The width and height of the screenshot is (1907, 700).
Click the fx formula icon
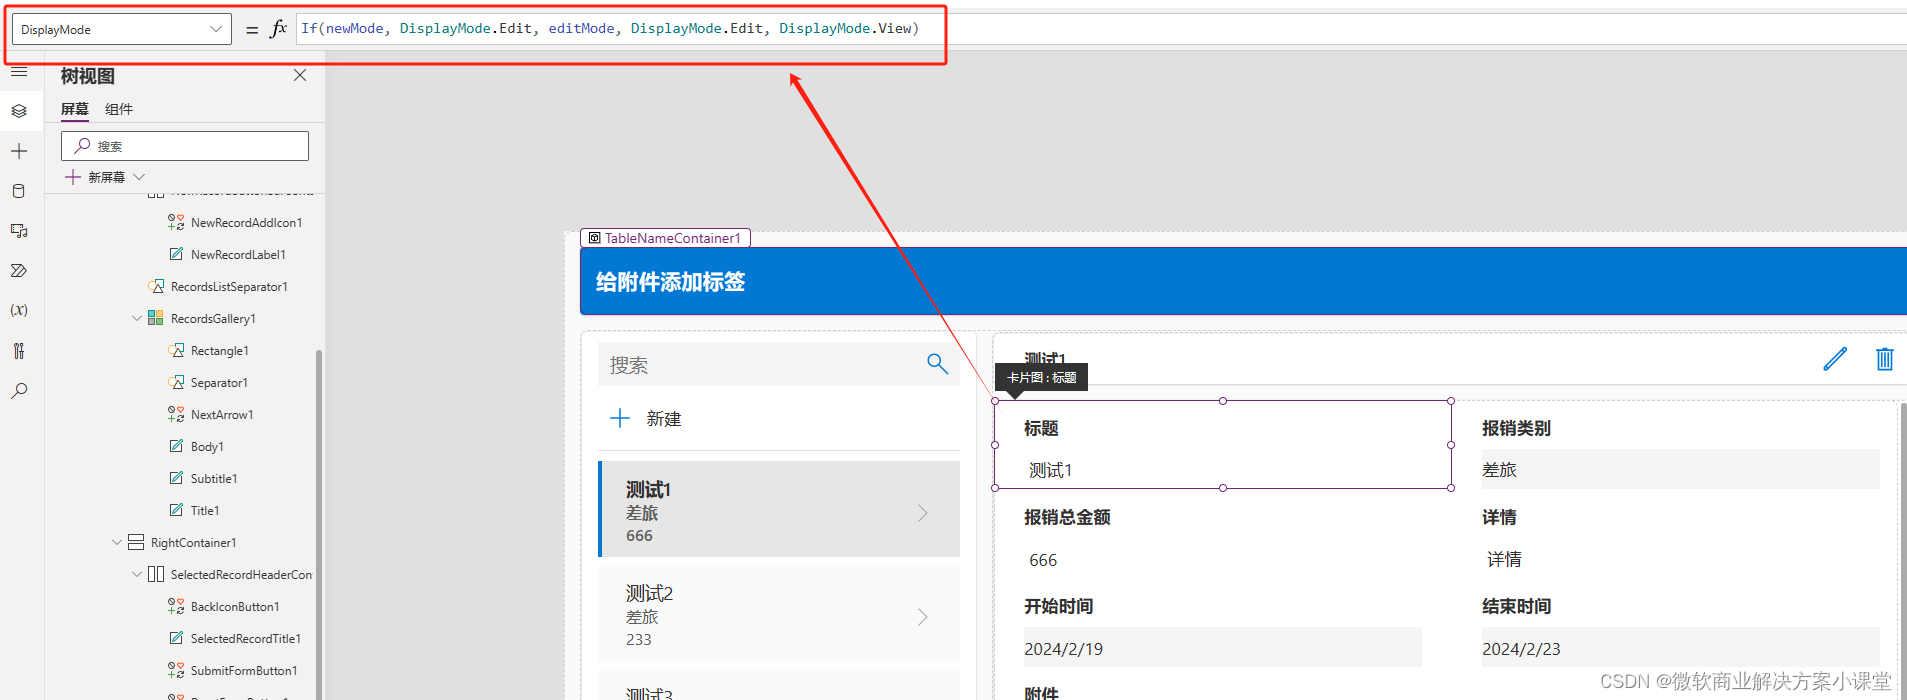pyautogui.click(x=278, y=28)
